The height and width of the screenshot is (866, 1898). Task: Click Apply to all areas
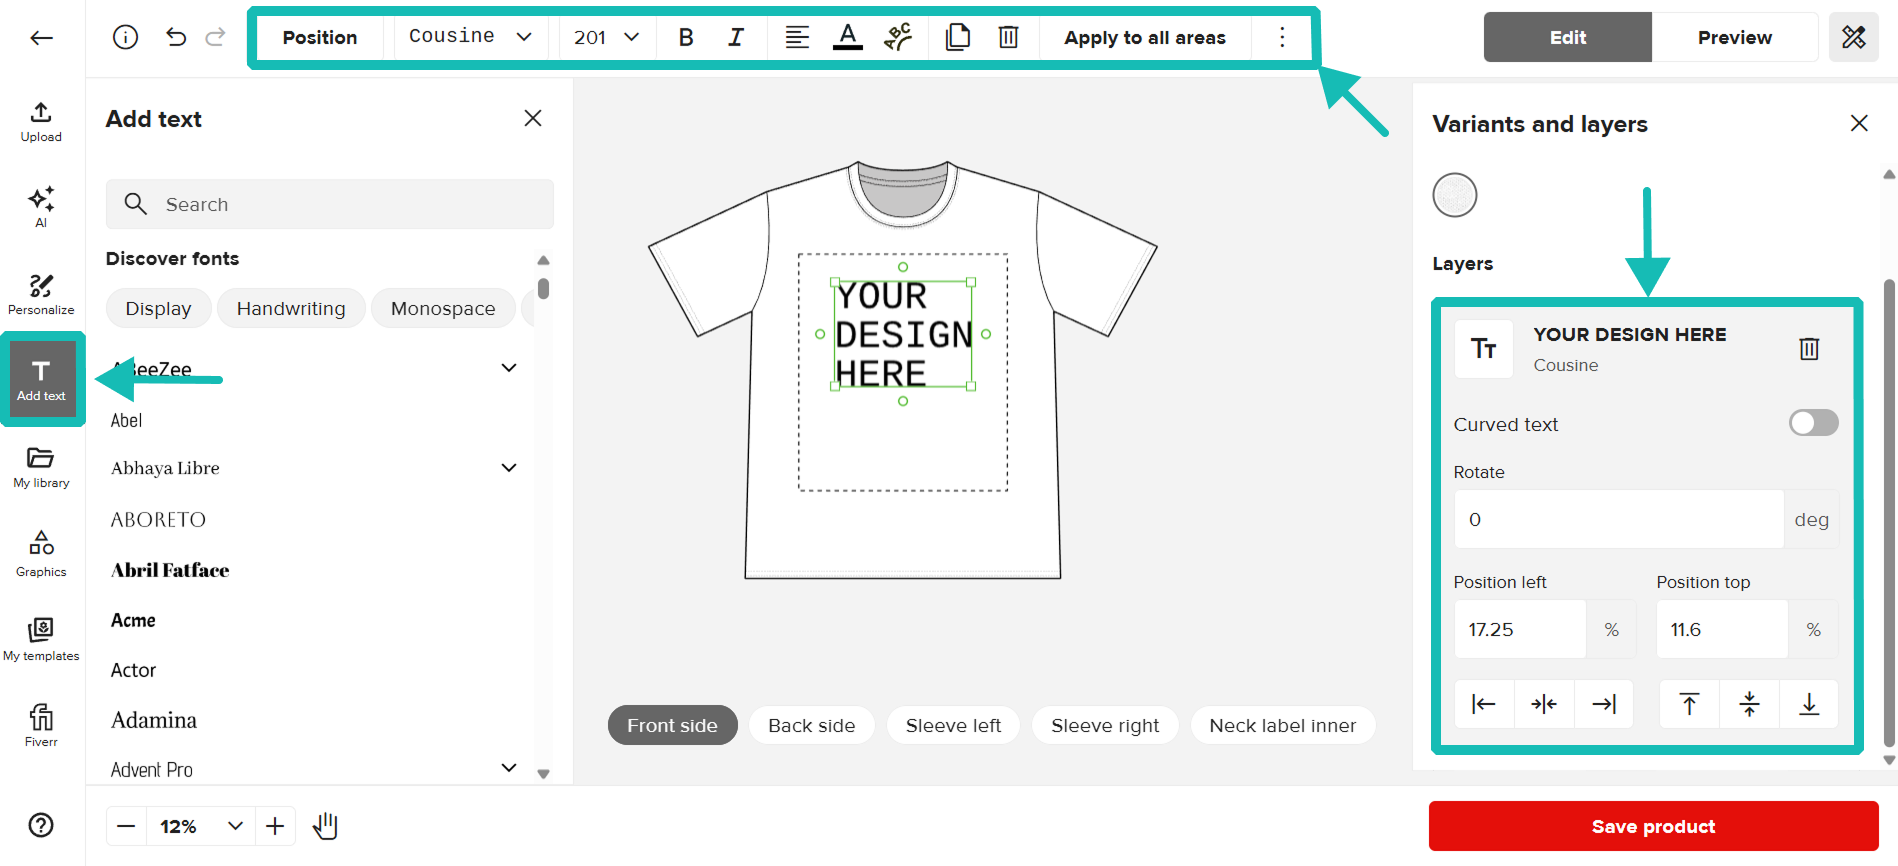(x=1144, y=37)
